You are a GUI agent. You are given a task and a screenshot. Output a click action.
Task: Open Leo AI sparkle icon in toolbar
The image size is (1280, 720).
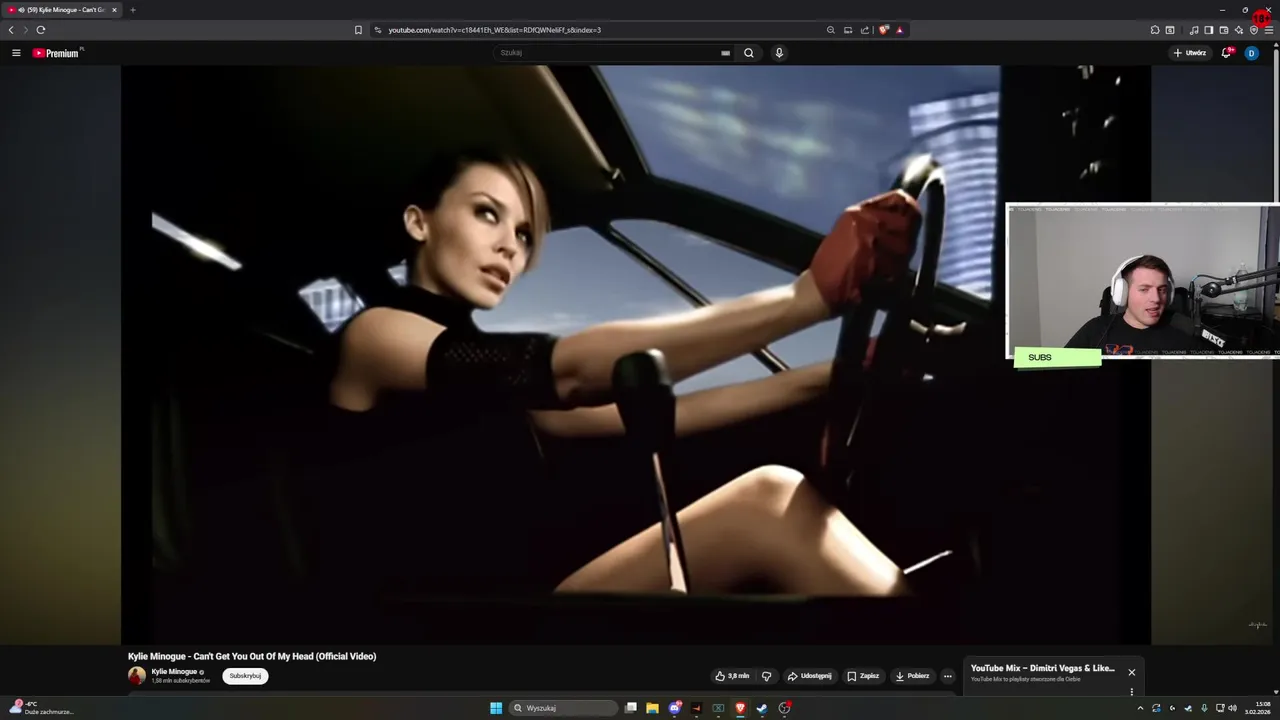(1239, 30)
